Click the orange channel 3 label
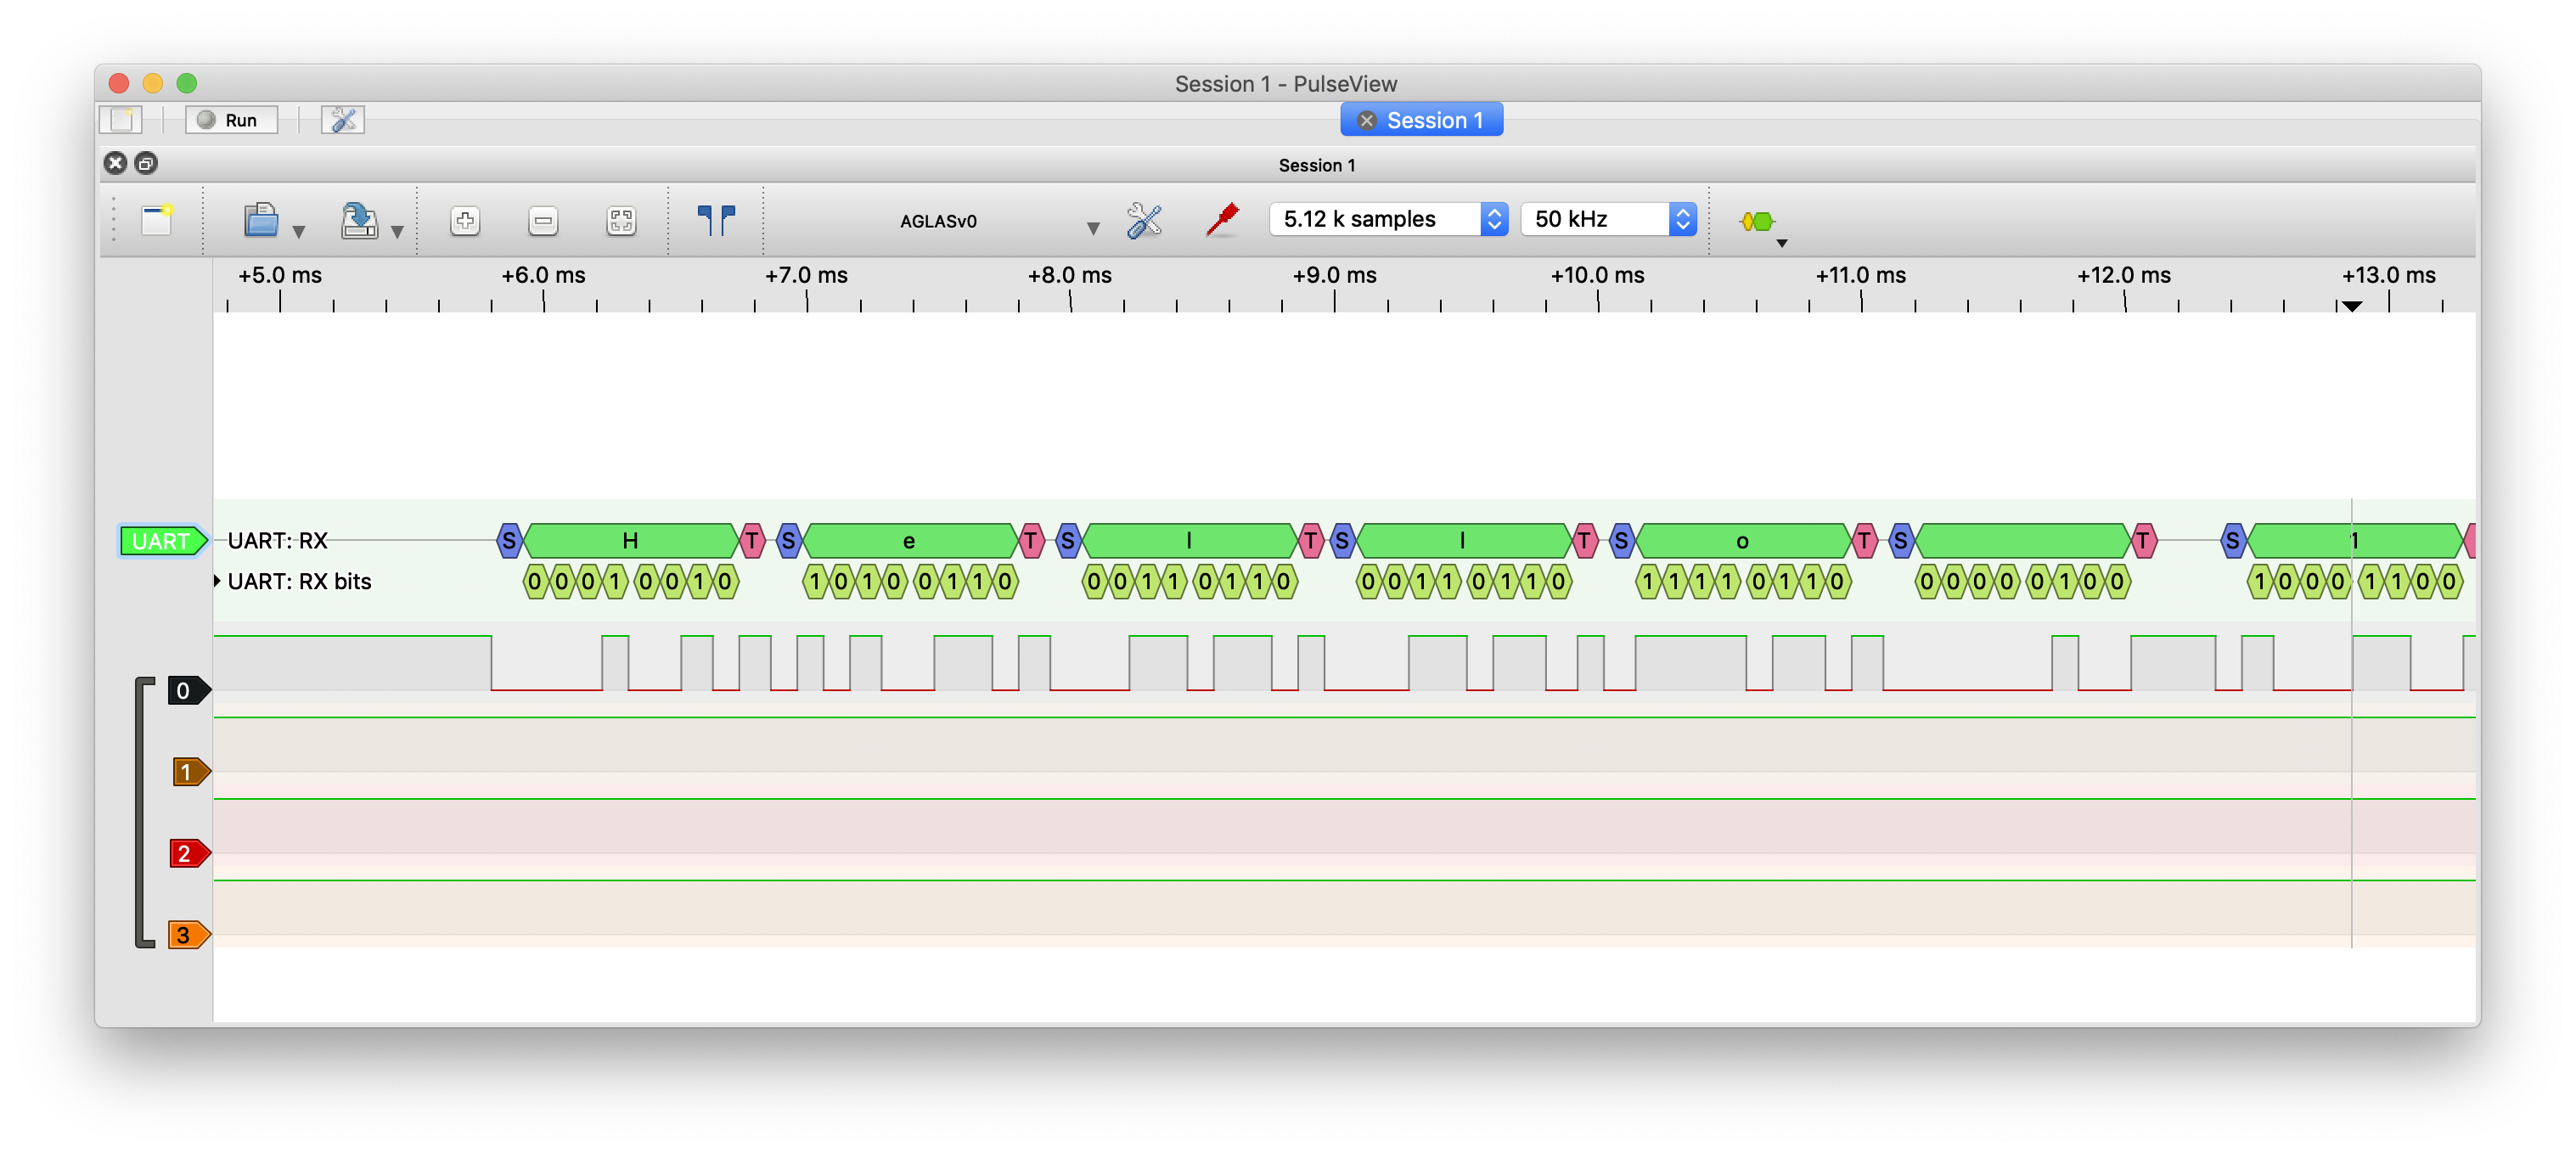The width and height of the screenshot is (2576, 1153). [186, 935]
